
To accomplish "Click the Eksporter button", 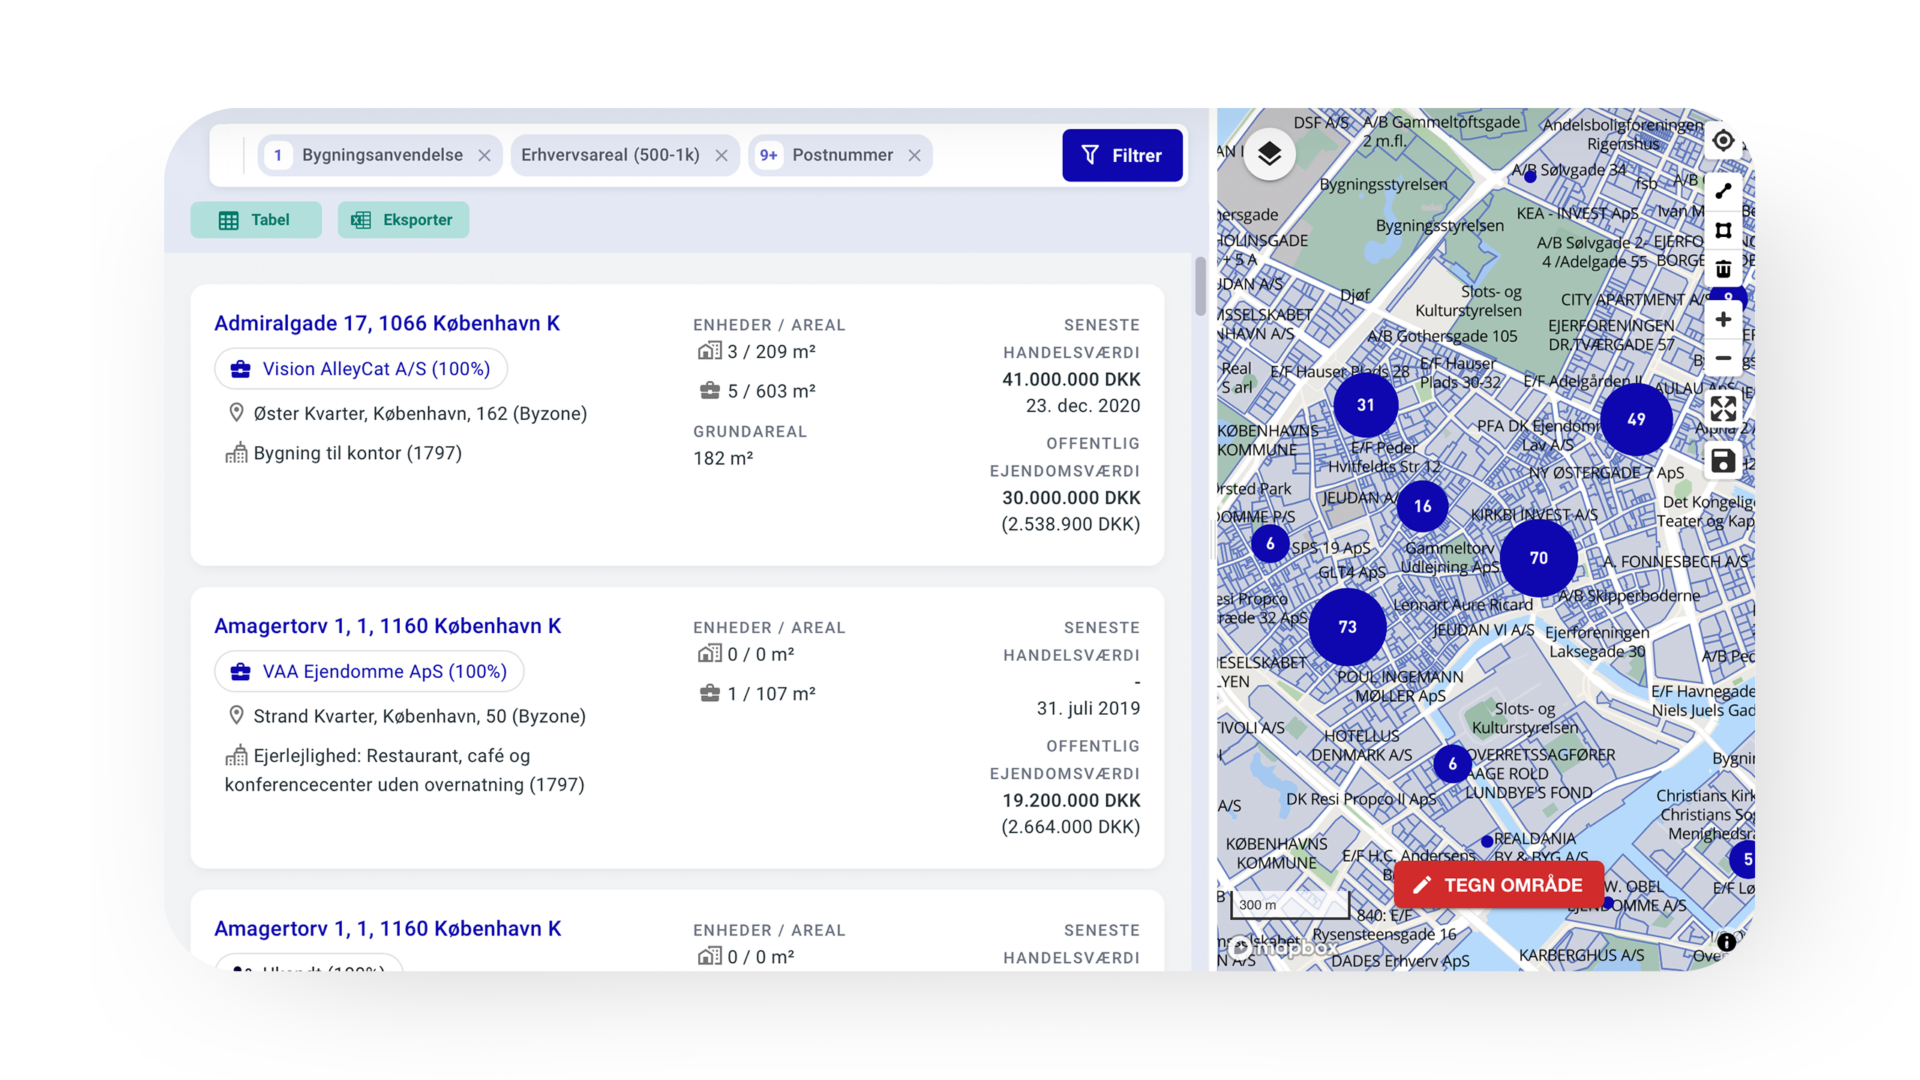I will point(403,220).
